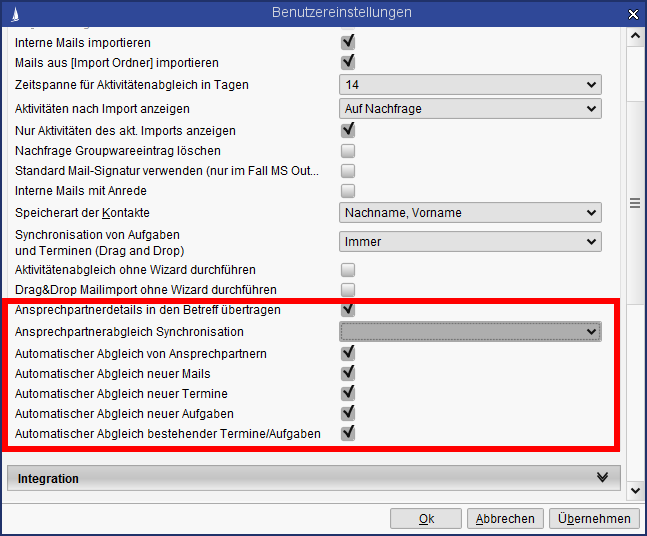This screenshot has height=536, width=647.
Task: Uncheck Automatischer Abgleich neuer Mails
Action: click(x=348, y=373)
